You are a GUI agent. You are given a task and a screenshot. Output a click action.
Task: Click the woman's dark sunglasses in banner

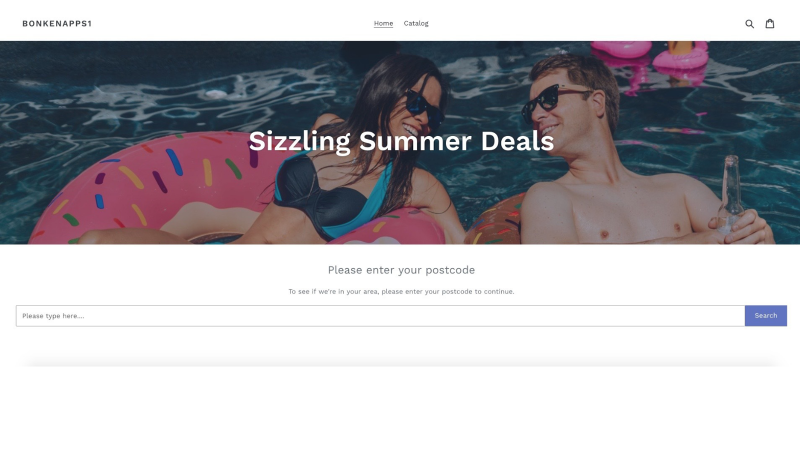click(423, 108)
